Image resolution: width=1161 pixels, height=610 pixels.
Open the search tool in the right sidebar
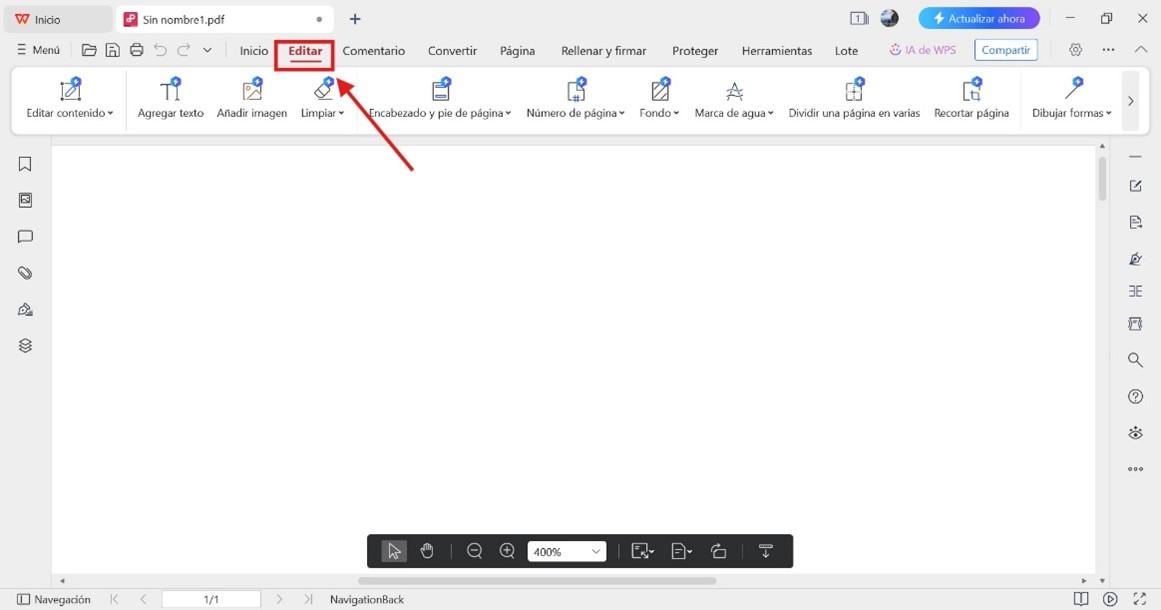[1135, 359]
